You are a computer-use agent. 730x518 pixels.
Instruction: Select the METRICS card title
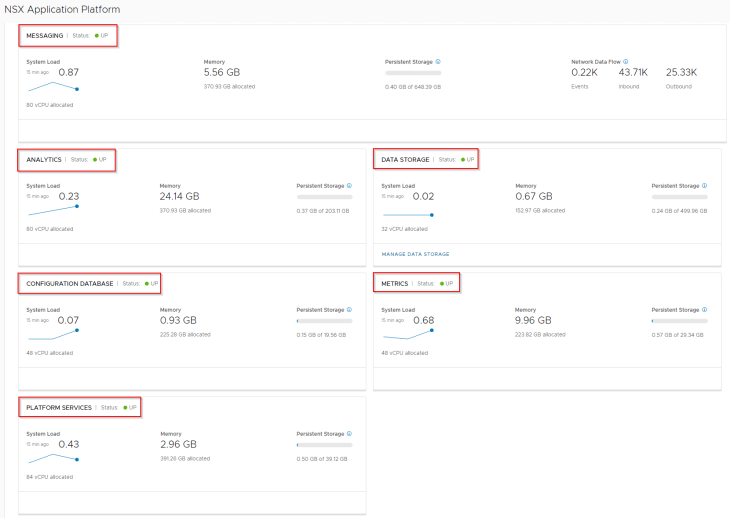395,283
